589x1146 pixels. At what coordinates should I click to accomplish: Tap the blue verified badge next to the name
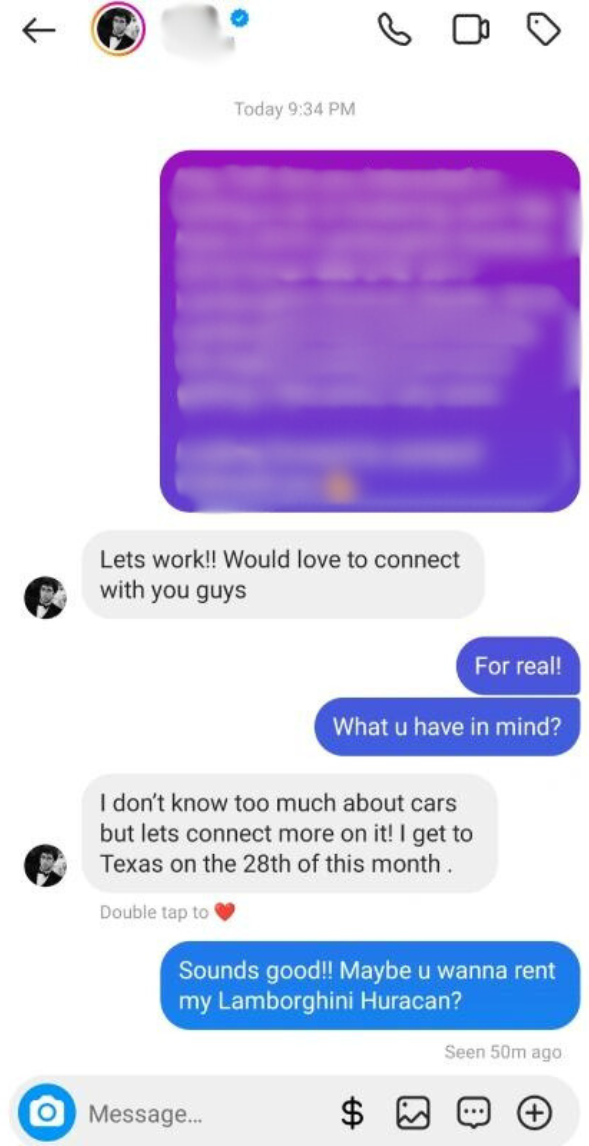240,19
